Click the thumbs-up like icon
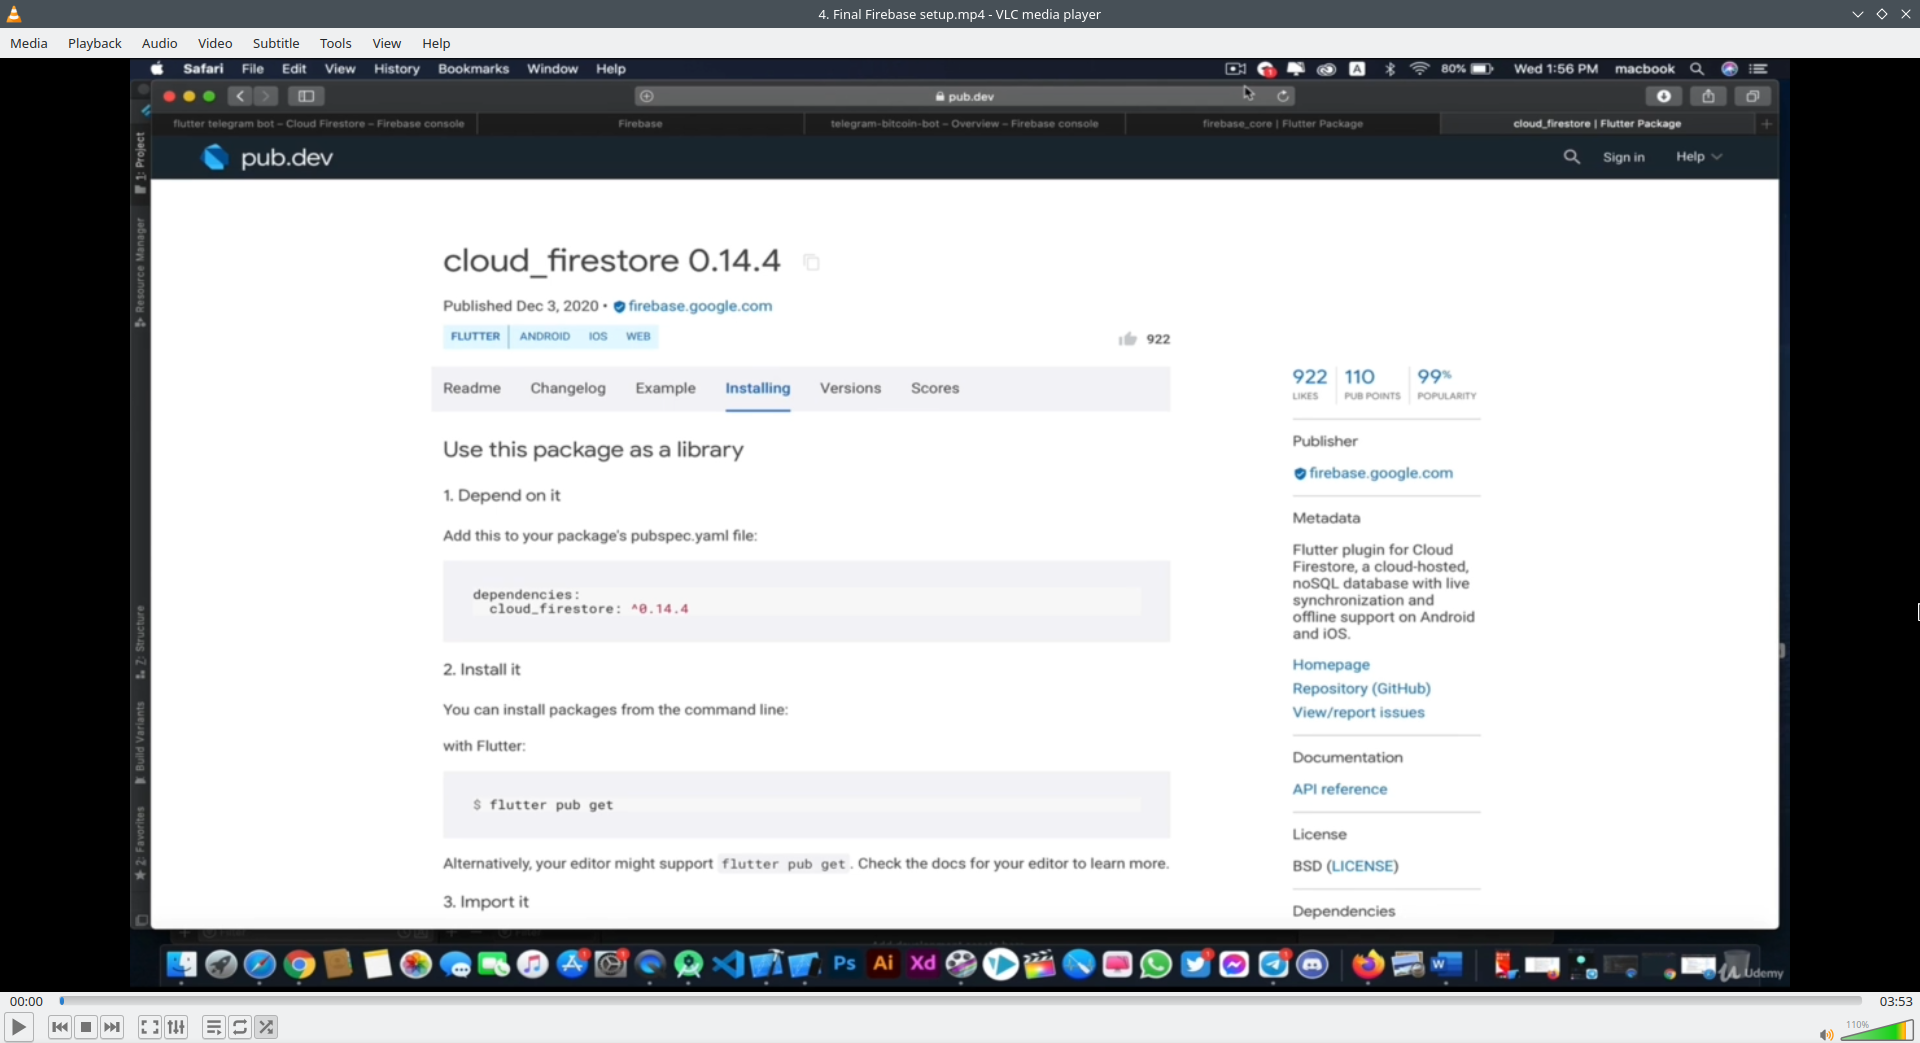Viewport: 1920px width, 1043px height. [1128, 339]
